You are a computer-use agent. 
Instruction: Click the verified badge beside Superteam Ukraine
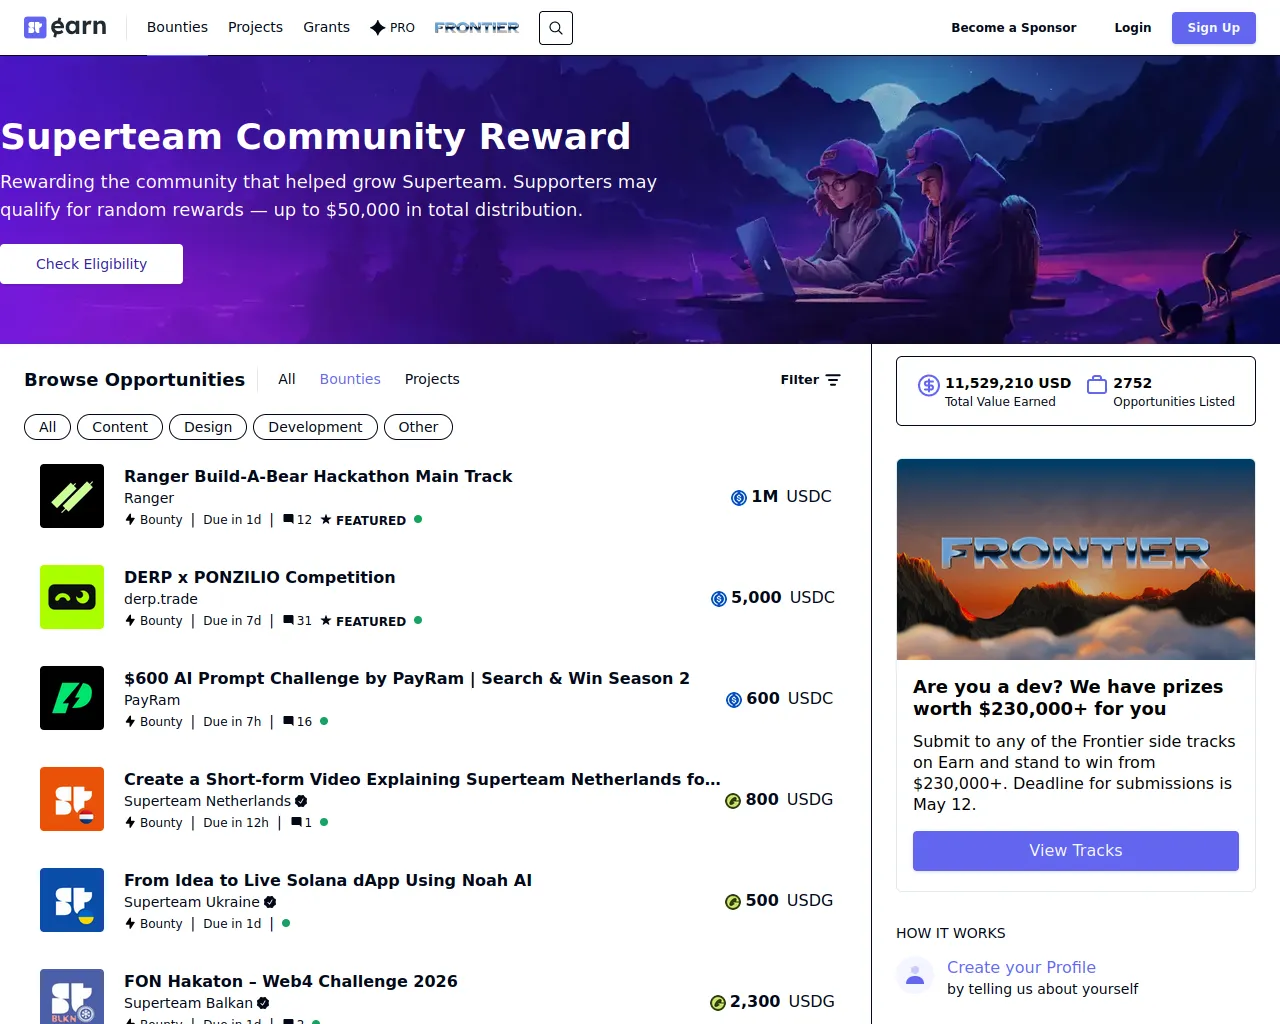pos(270,902)
